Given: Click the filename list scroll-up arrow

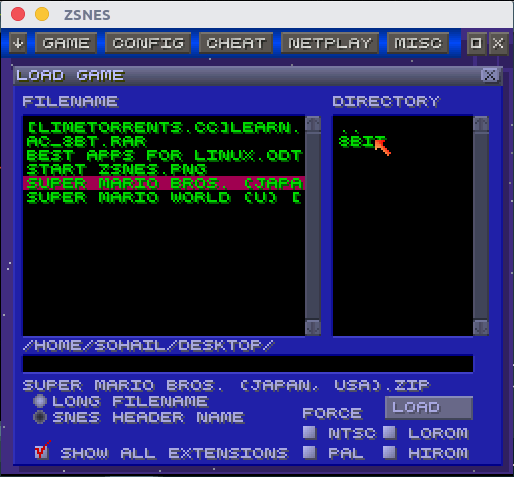Looking at the screenshot, I should [x=313, y=124].
